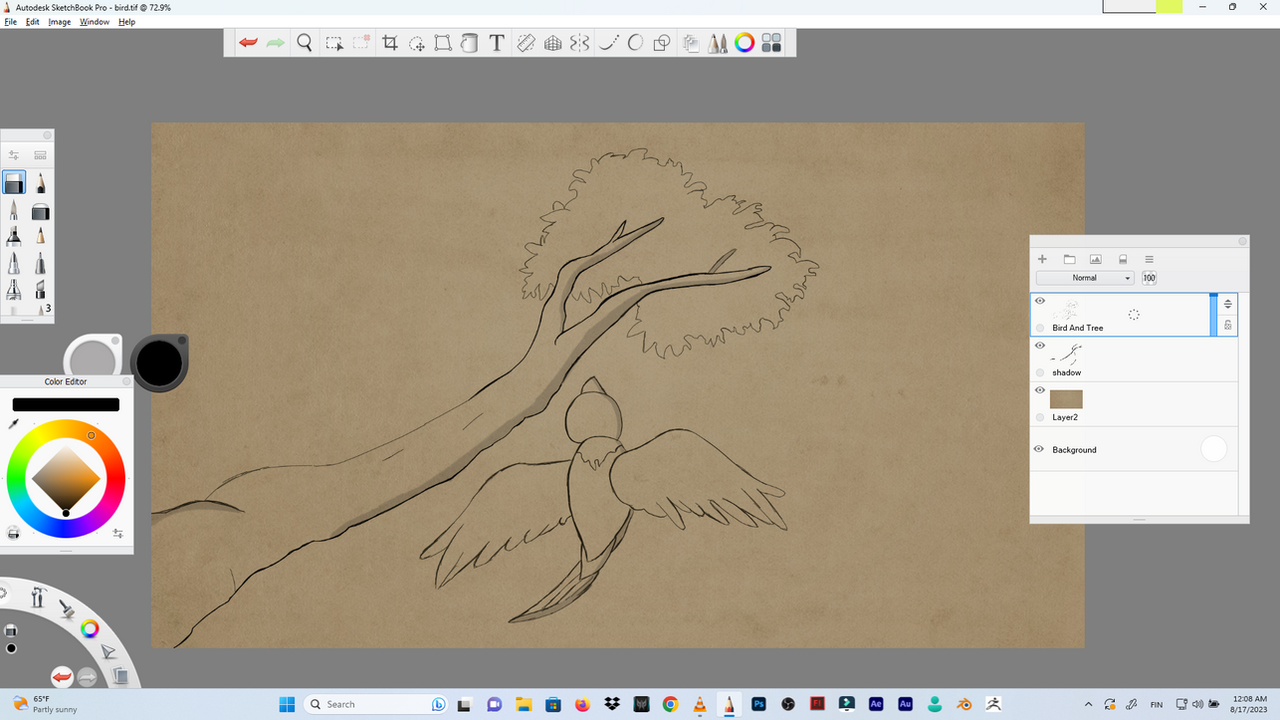The width and height of the screenshot is (1280, 720).
Task: Click the layer opacity 100 field
Action: point(1149,278)
